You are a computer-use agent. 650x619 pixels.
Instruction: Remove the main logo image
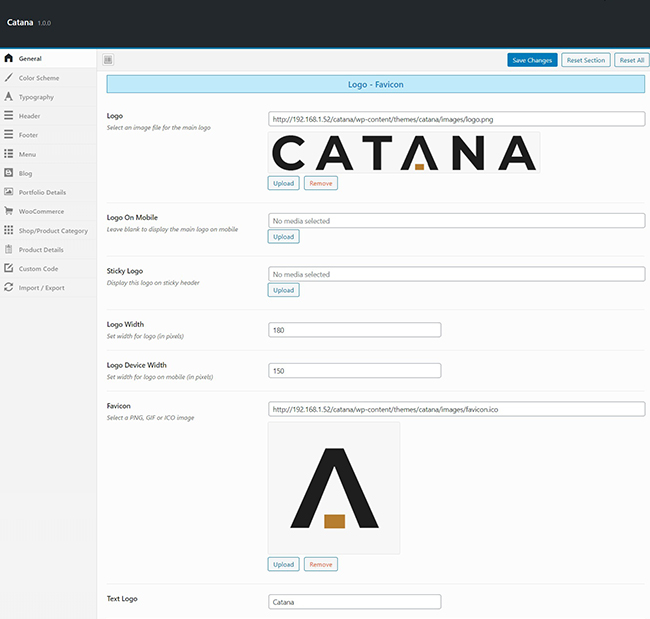321,183
